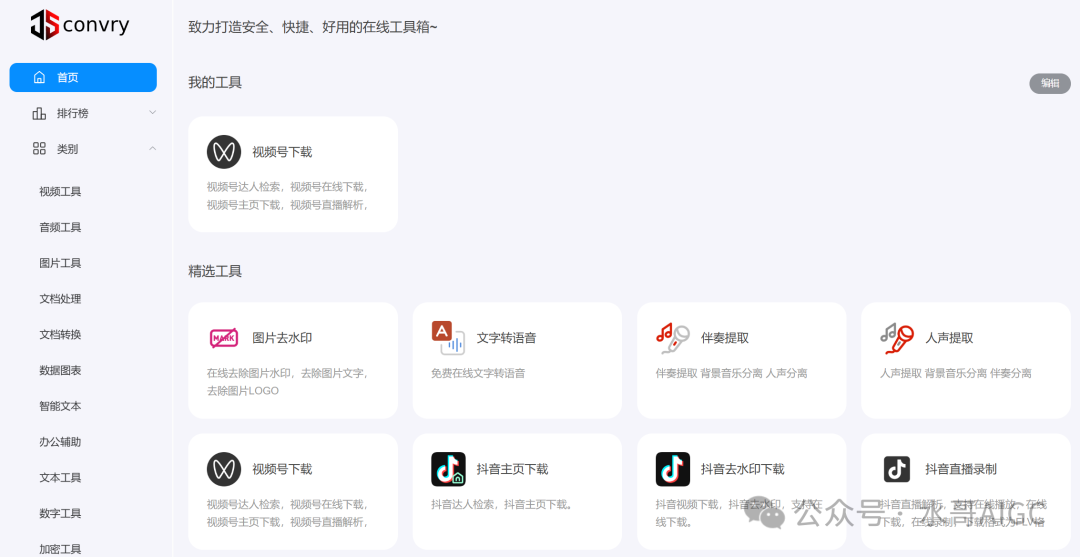
Task: Select 智能文本 category
Action: click(x=61, y=406)
